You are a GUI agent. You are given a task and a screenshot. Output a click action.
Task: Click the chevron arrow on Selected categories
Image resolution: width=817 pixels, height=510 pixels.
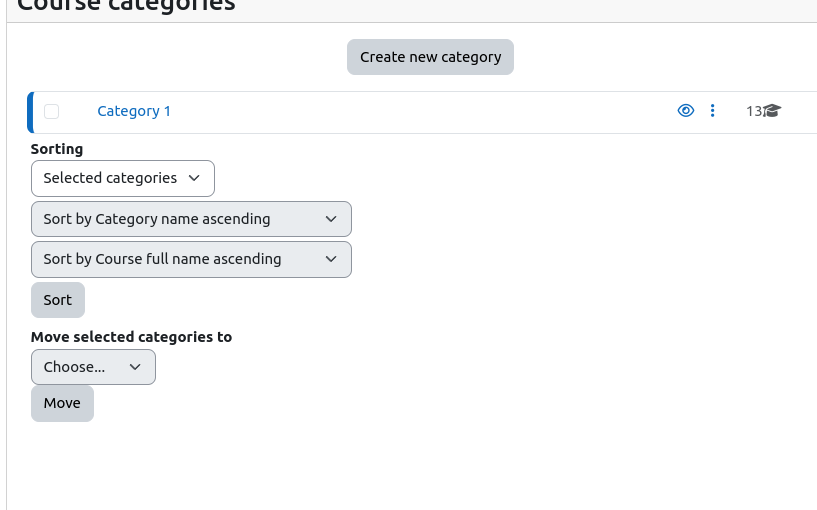click(194, 178)
